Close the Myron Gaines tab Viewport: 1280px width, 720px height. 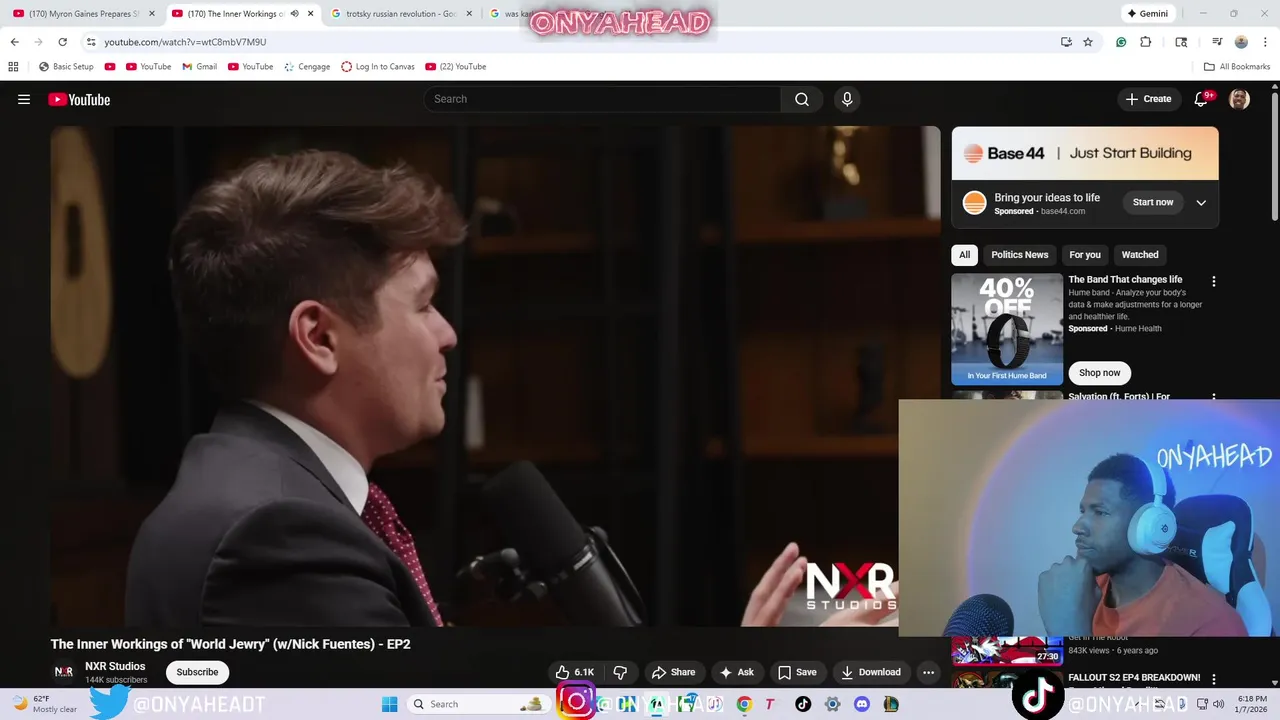point(152,14)
